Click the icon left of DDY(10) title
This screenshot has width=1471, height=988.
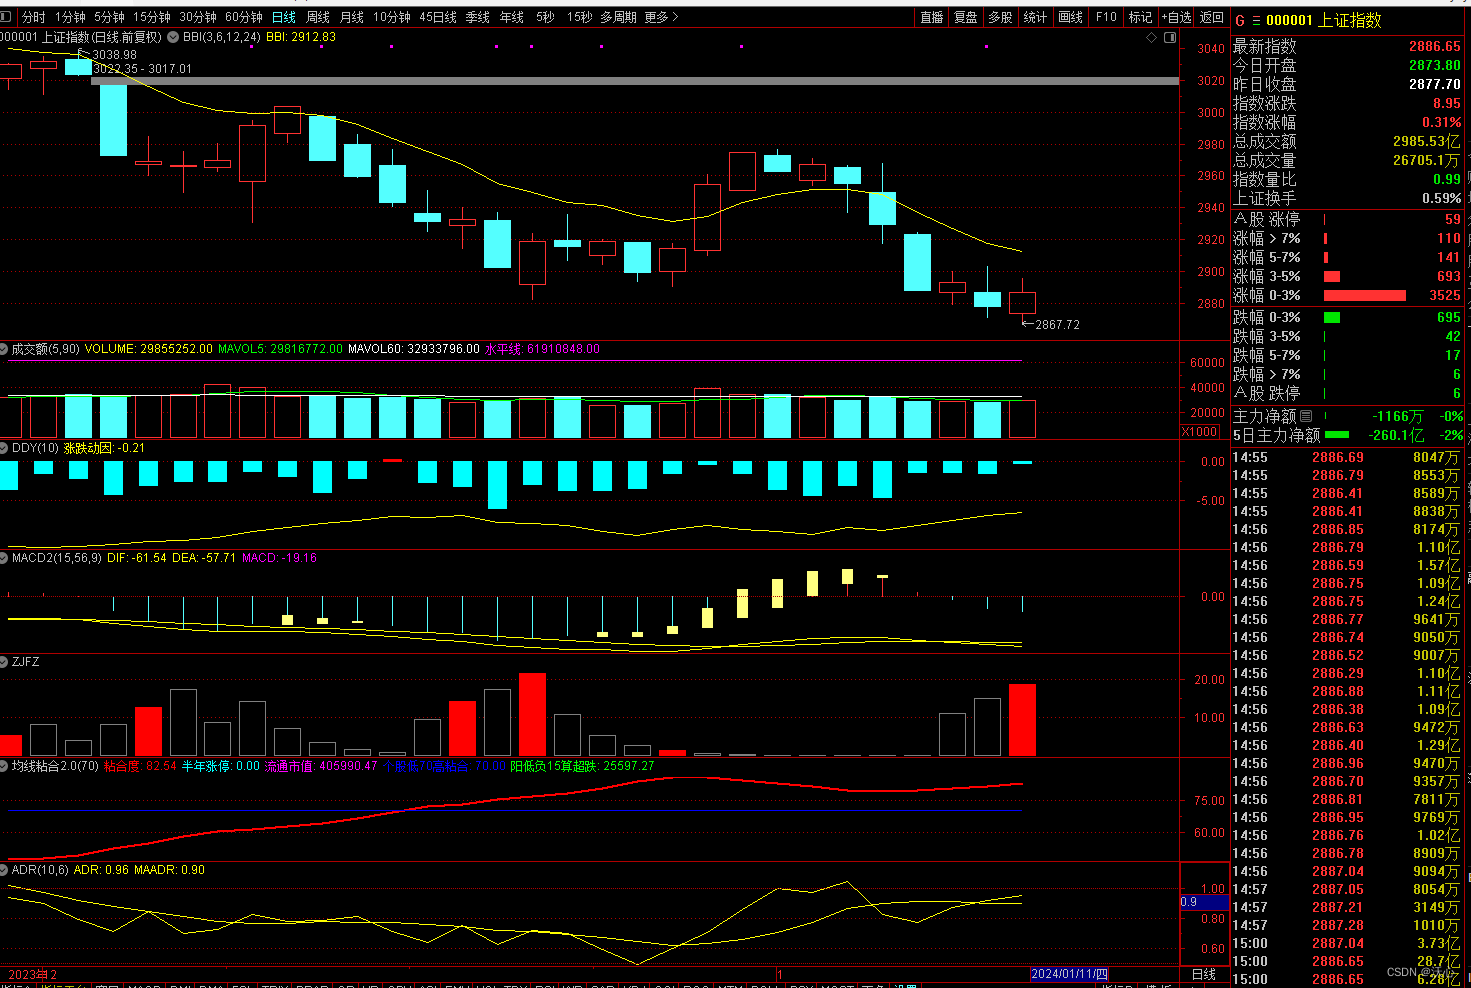click(5, 448)
